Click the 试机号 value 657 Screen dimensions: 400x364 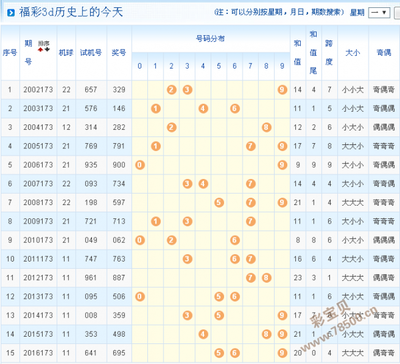(91, 90)
